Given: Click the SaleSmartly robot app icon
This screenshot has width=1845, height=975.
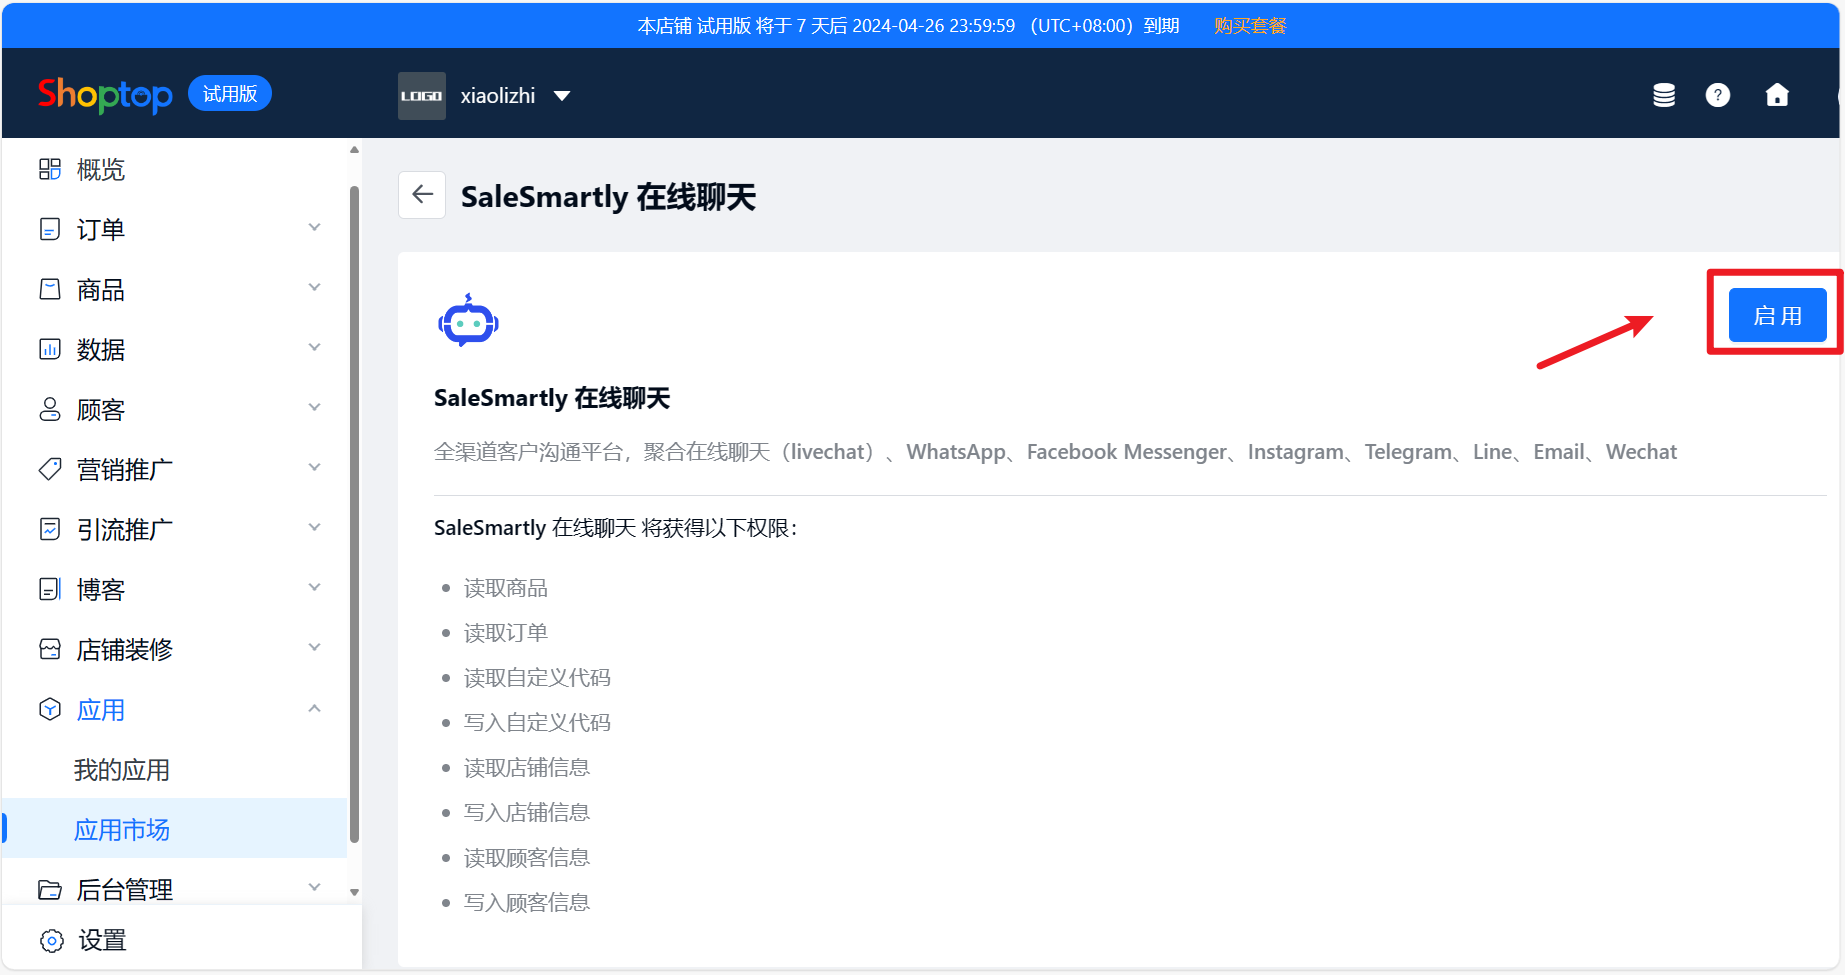Looking at the screenshot, I should point(468,321).
